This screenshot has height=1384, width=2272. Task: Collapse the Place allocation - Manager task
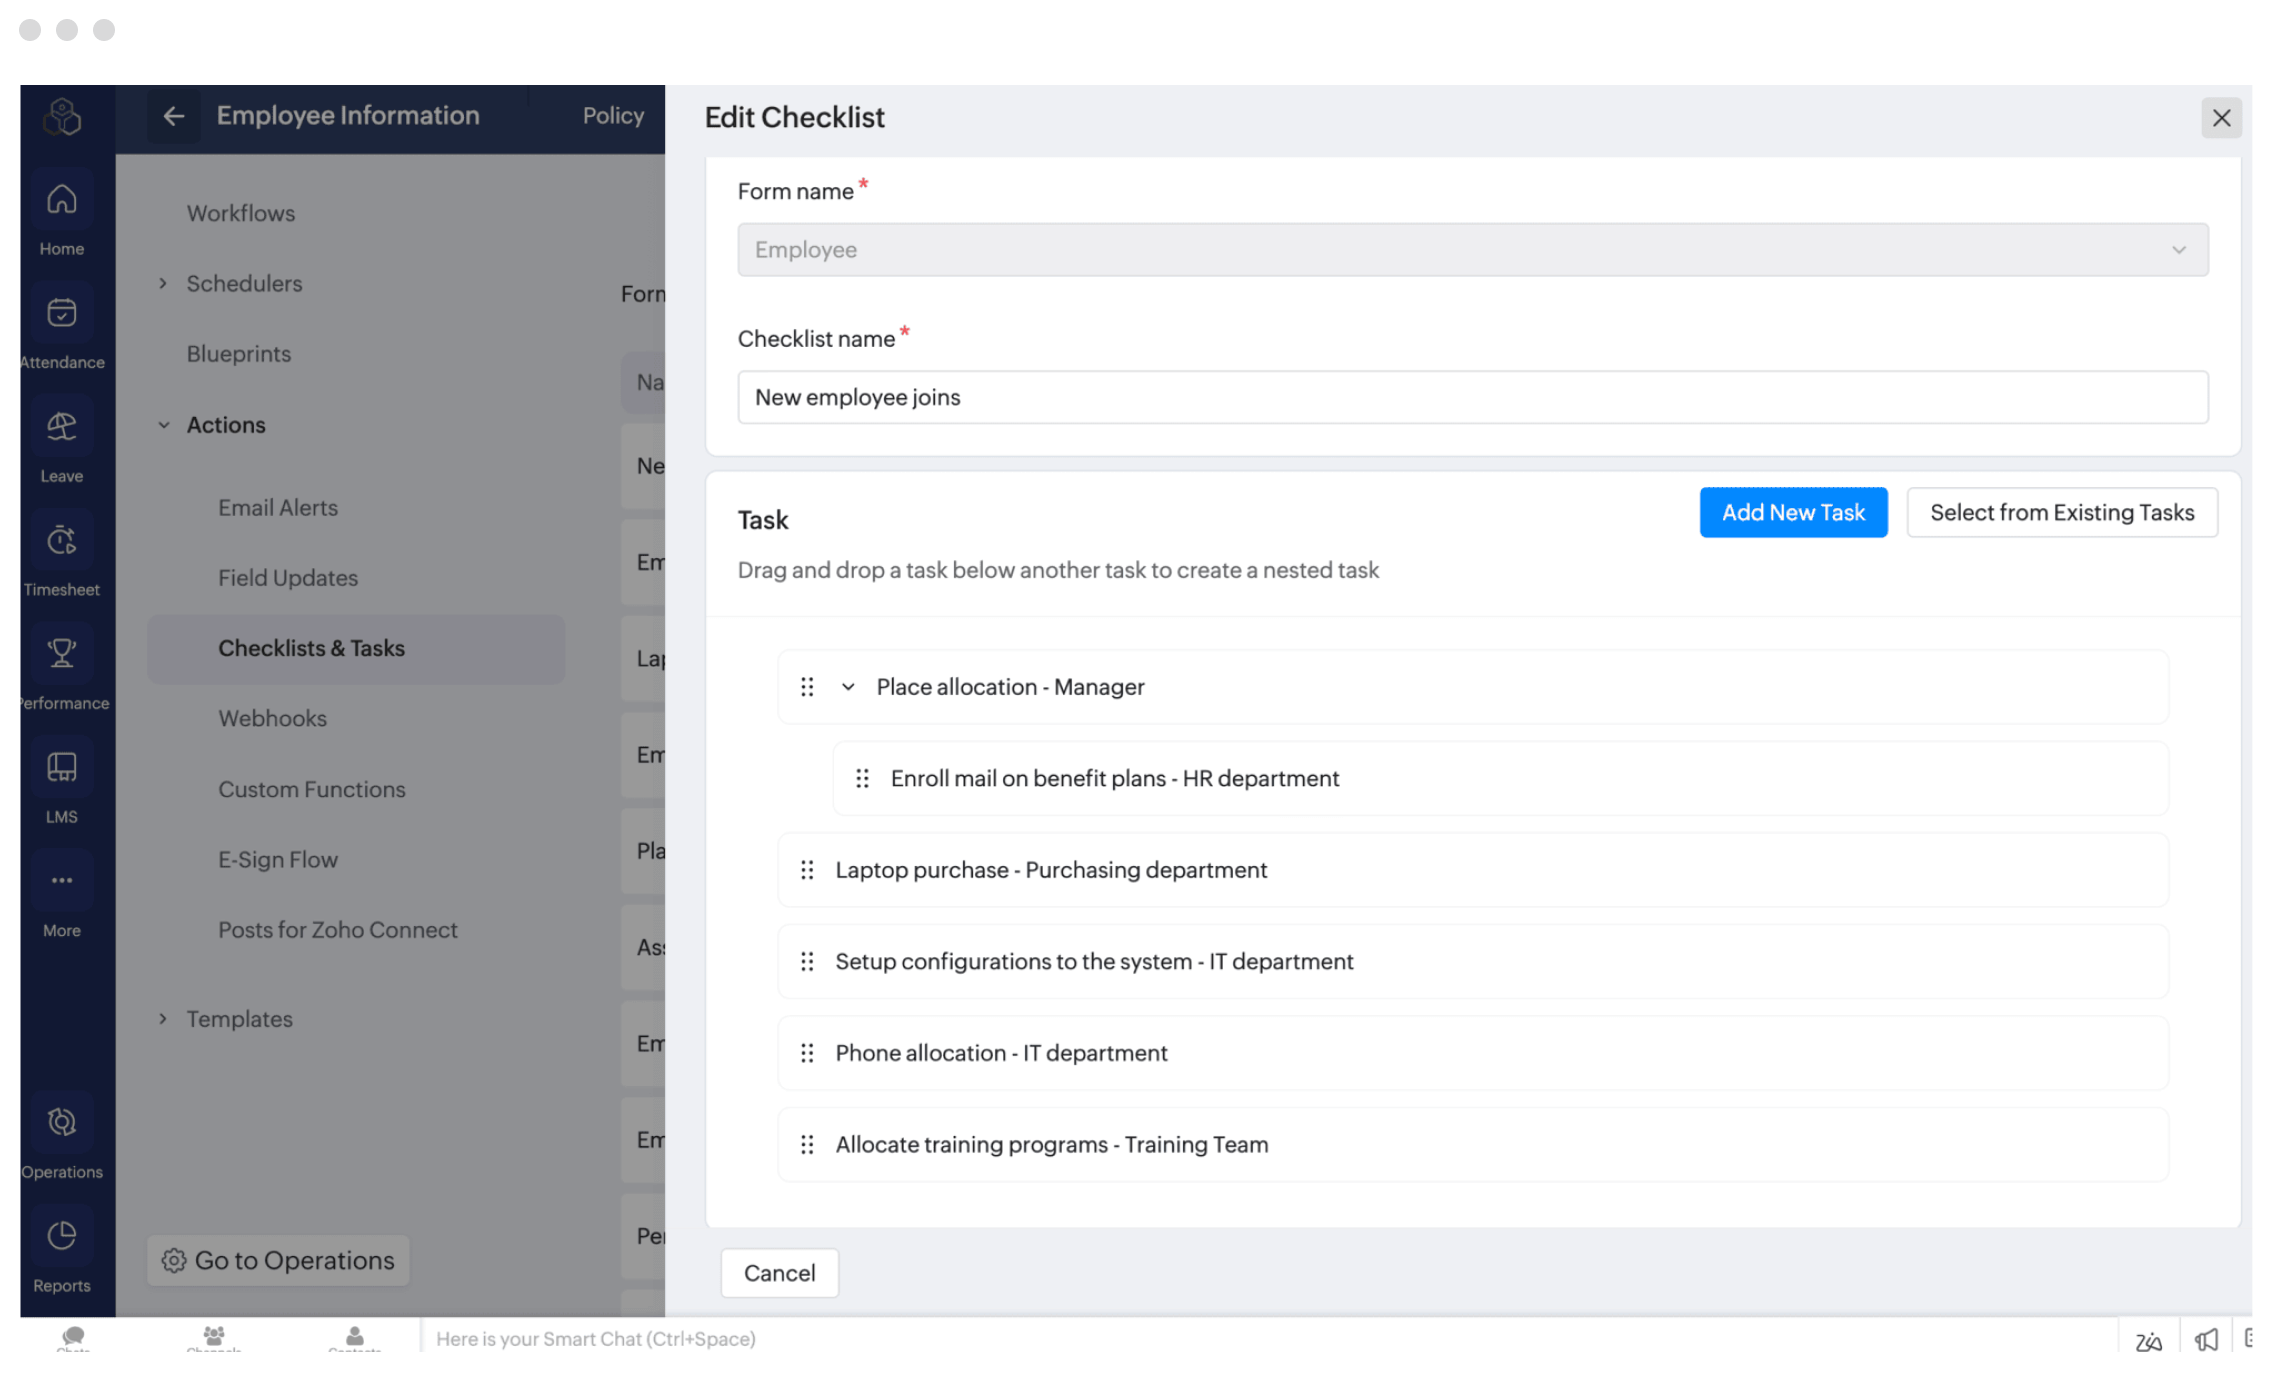coord(848,687)
